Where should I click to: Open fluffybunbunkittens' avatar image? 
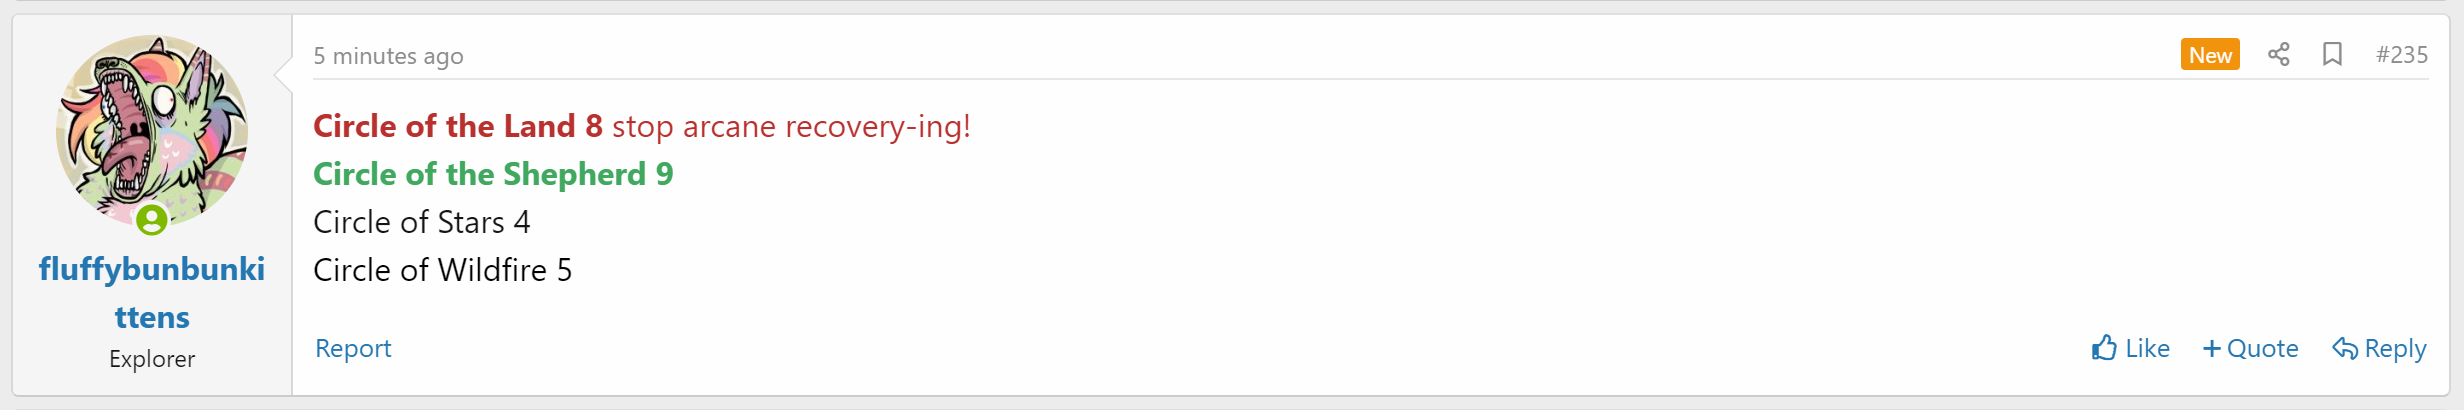pos(152,130)
